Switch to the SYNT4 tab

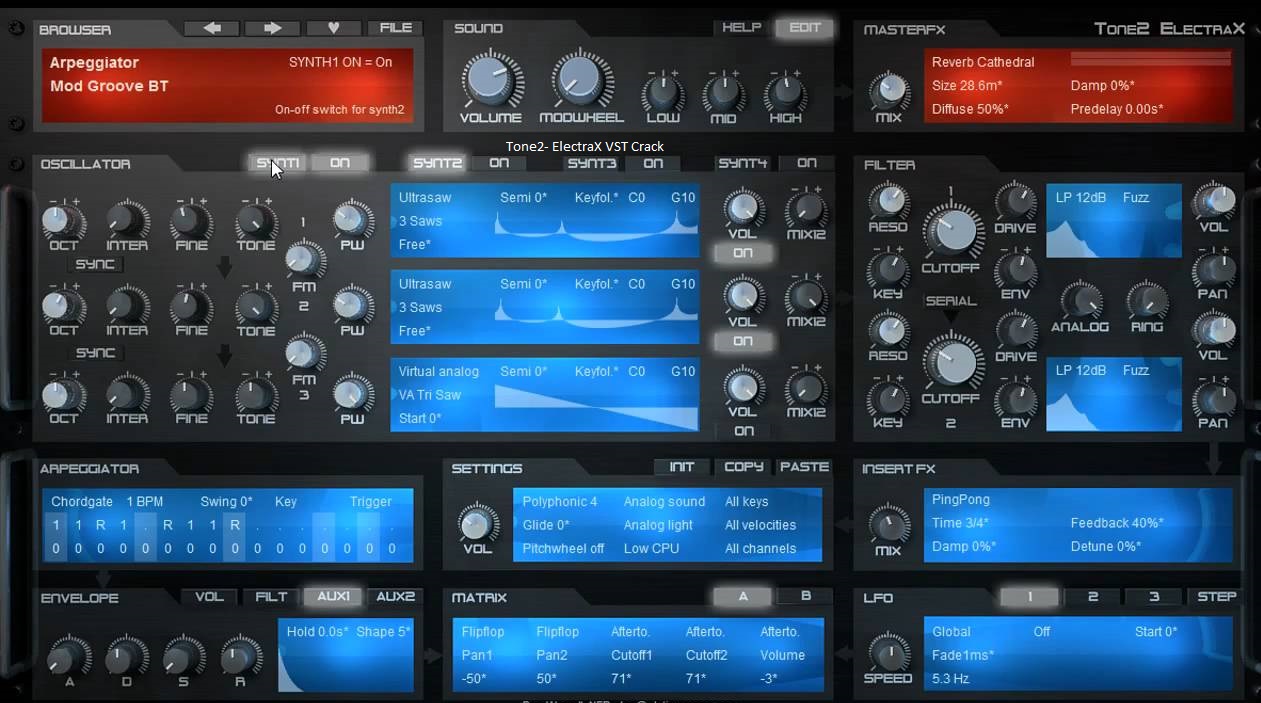744,163
